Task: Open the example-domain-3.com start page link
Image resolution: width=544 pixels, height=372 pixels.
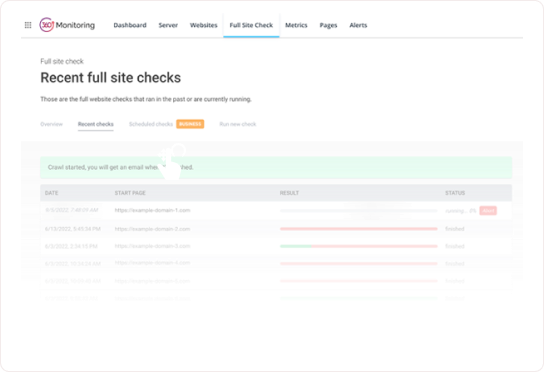Action: (152, 246)
